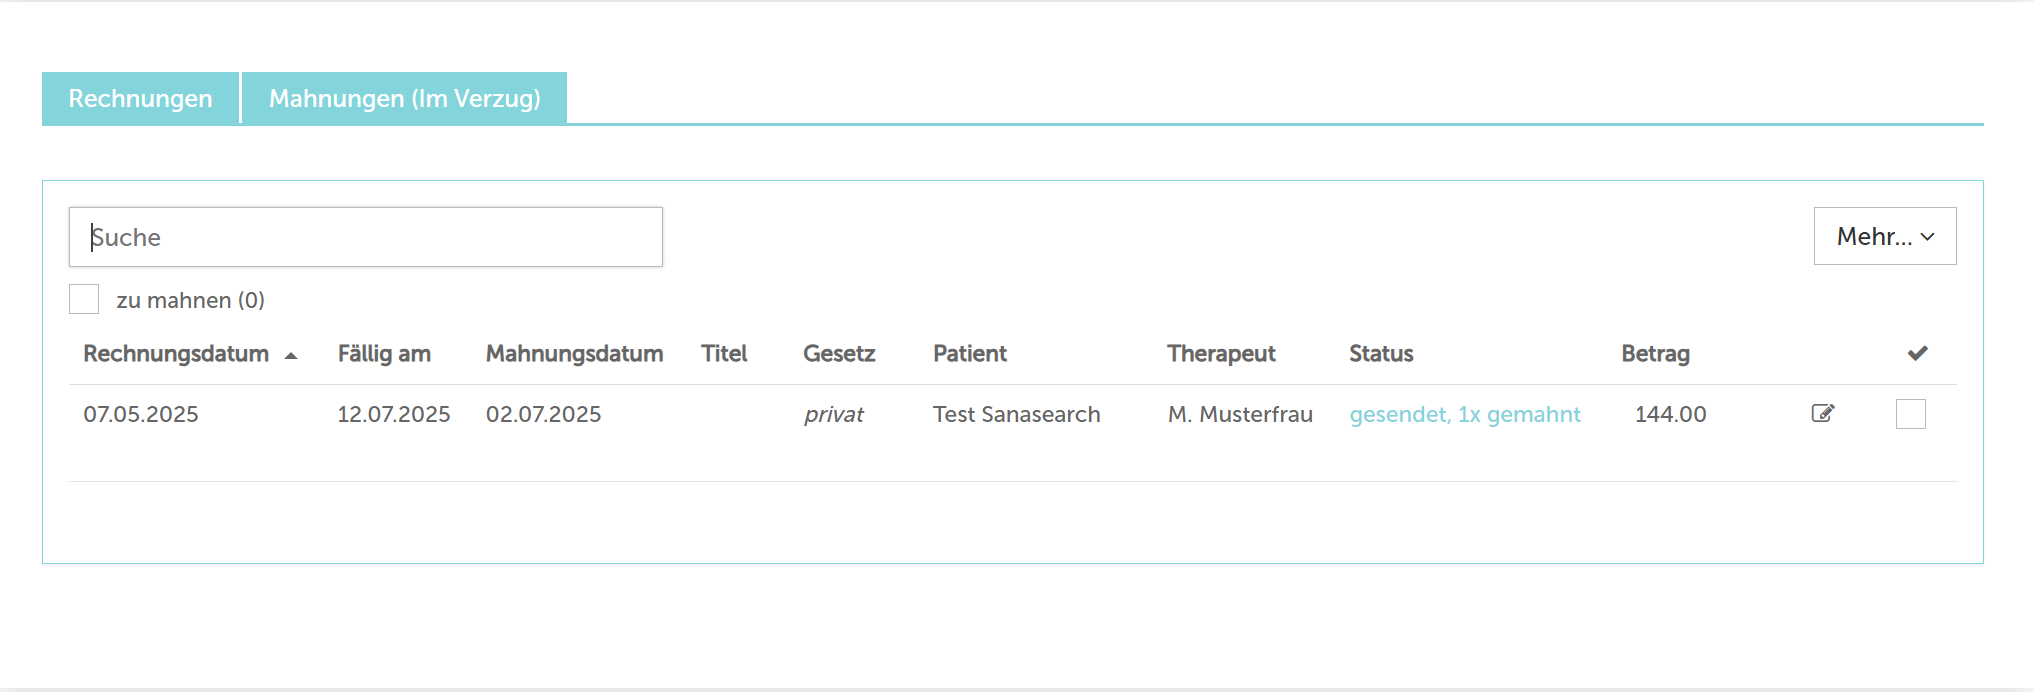This screenshot has width=2034, height=692.
Task: Switch to the Rechnungen tab
Action: coord(140,98)
